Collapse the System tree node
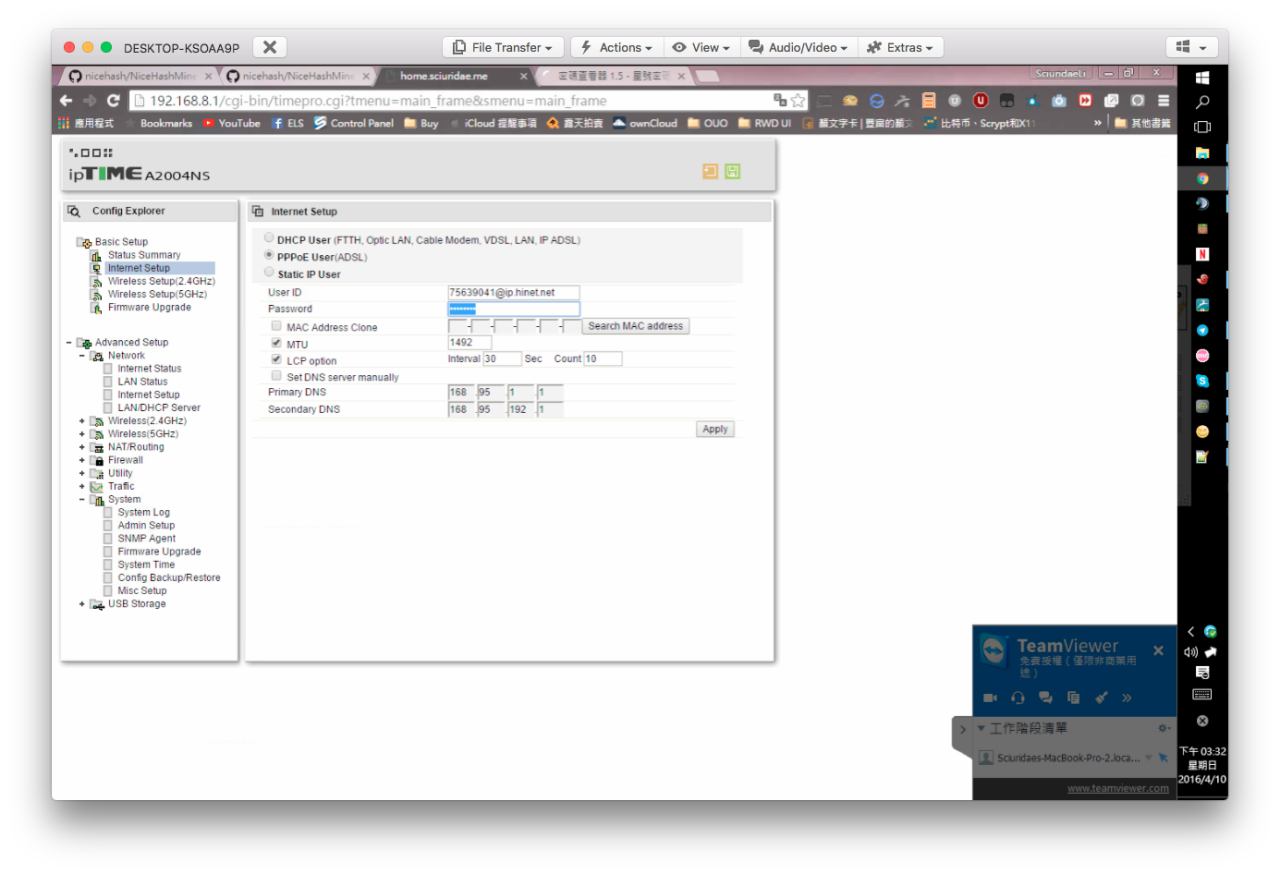1280x874 pixels. point(82,499)
